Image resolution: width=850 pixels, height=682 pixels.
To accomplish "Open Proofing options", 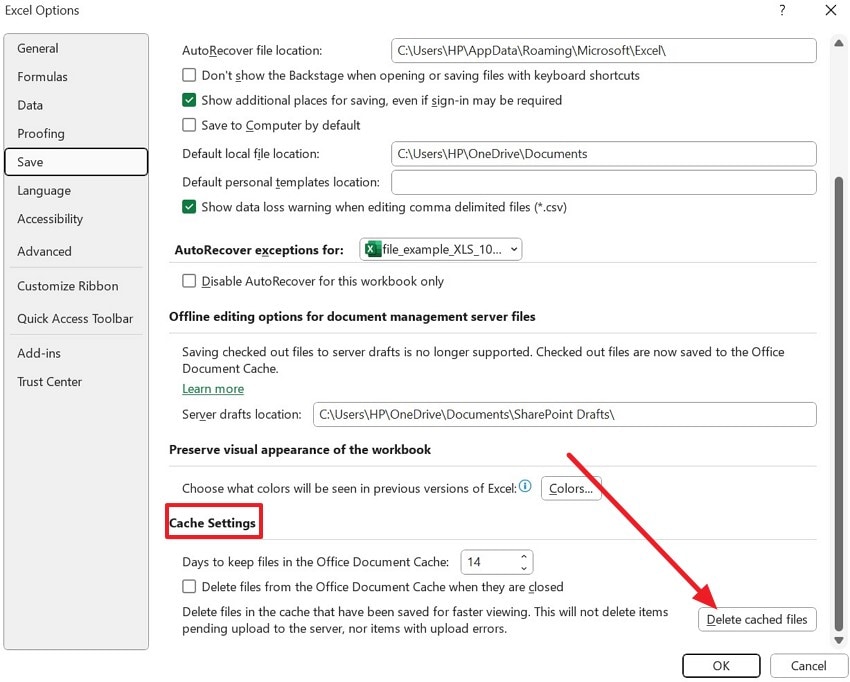I will tap(76, 133).
